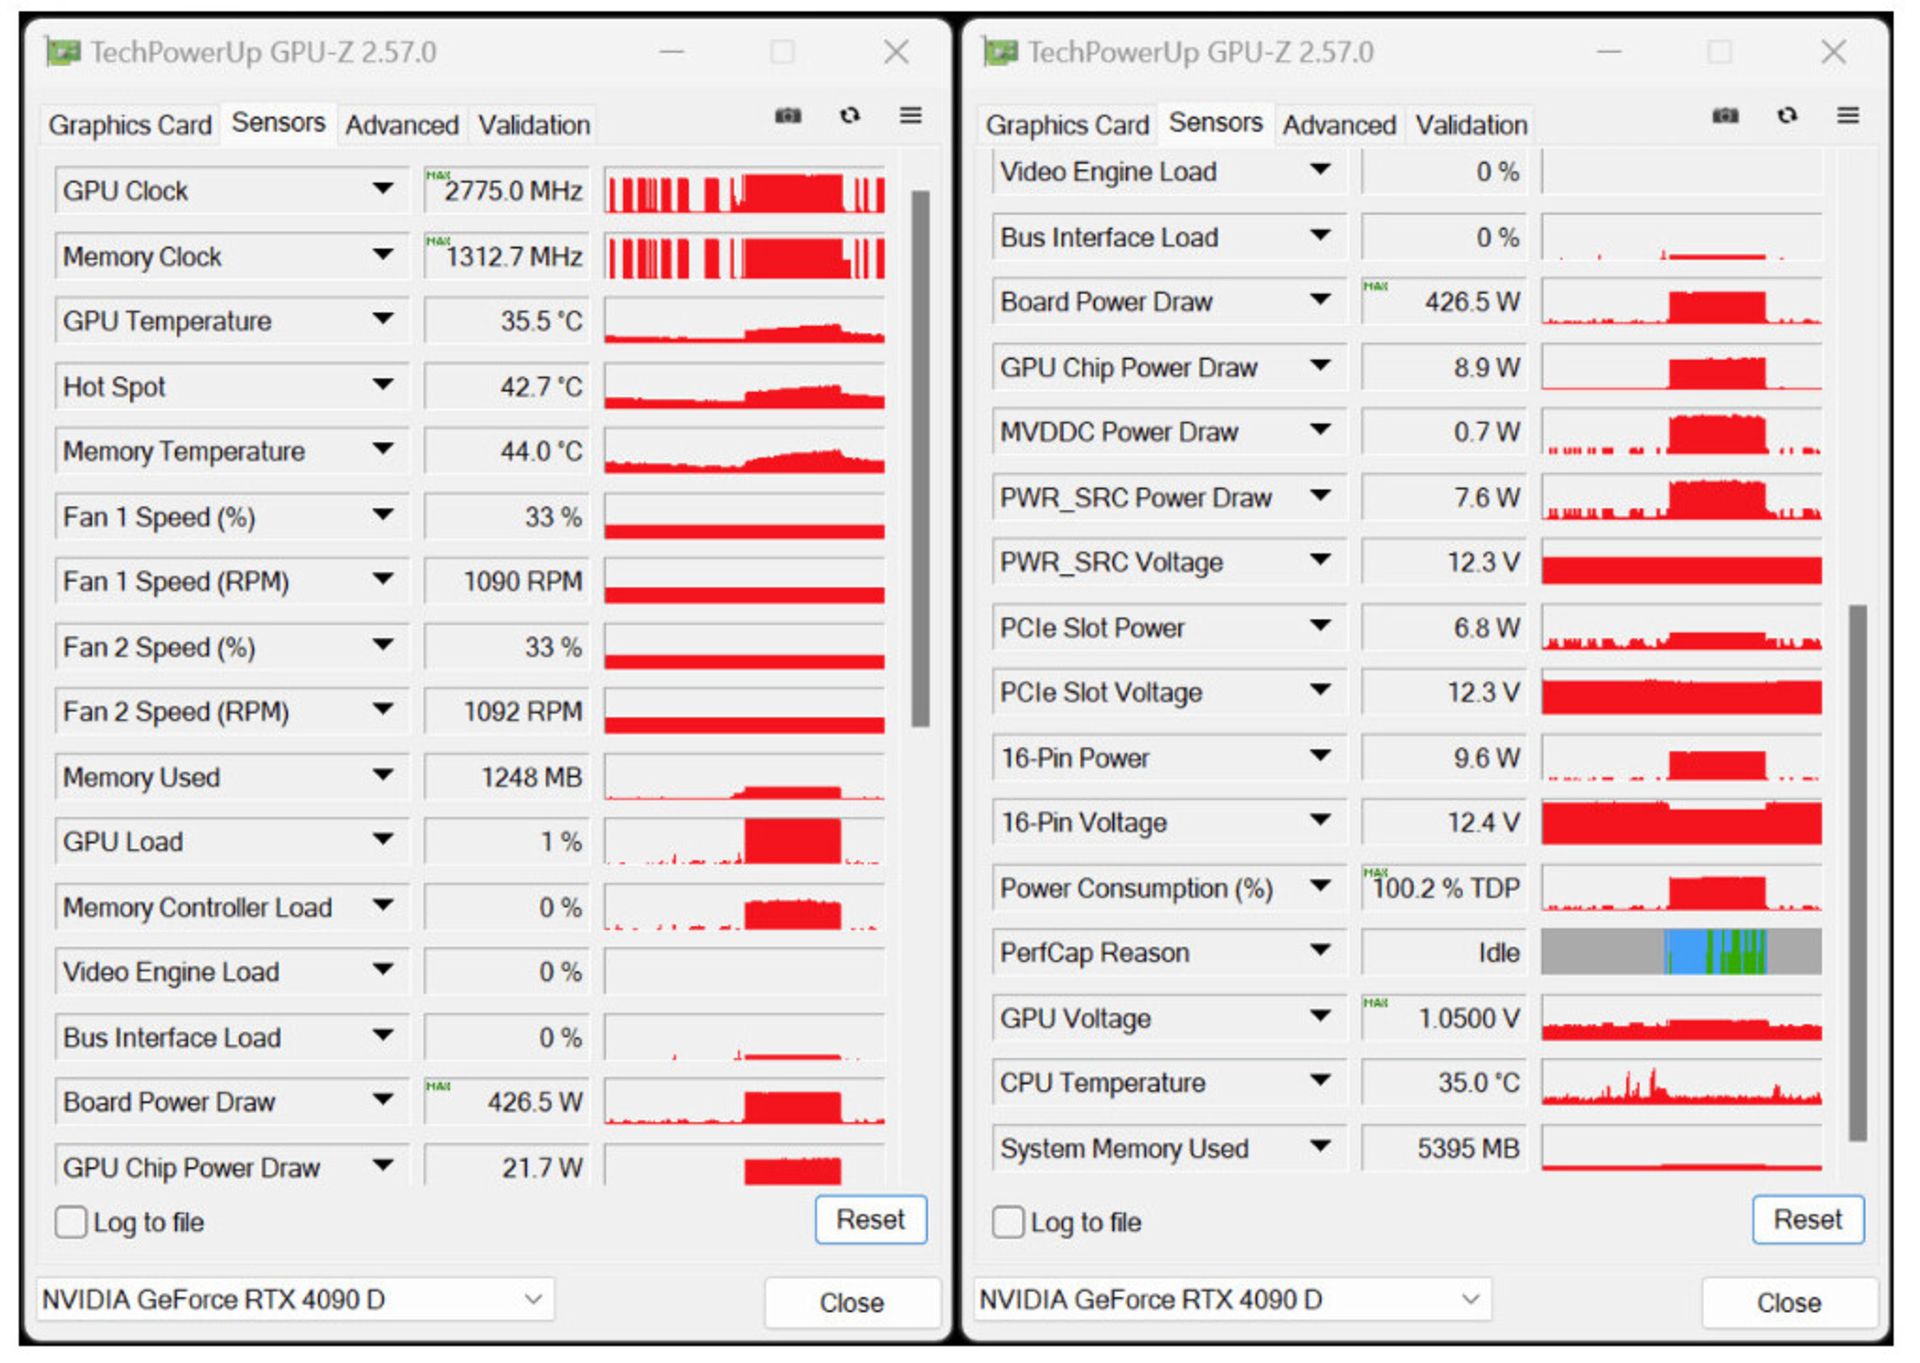Screen dimensions: 1920x1363
Task: Click the refresh icon in right window
Action: [x=1787, y=116]
